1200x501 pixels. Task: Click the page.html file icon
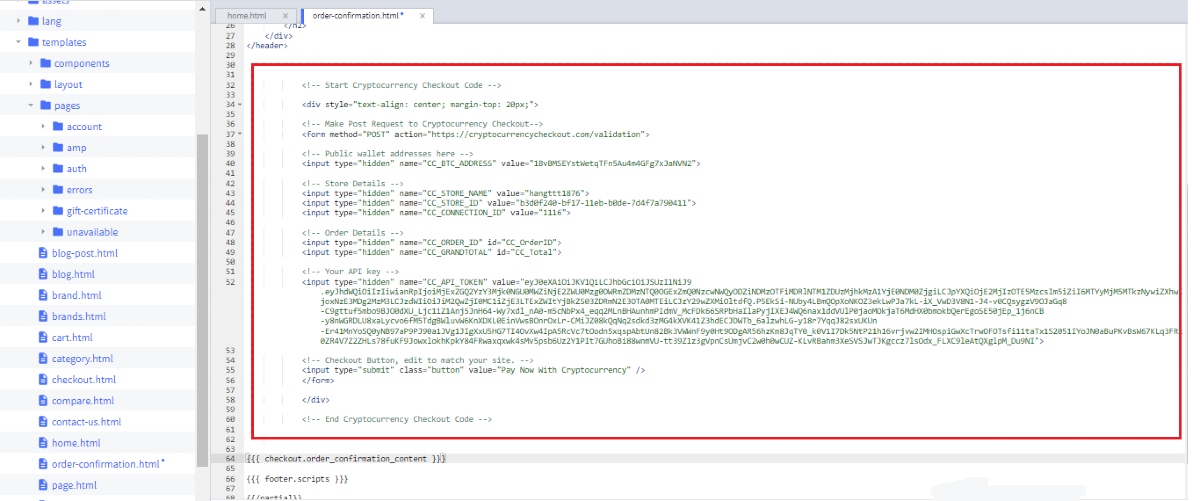tap(42, 485)
